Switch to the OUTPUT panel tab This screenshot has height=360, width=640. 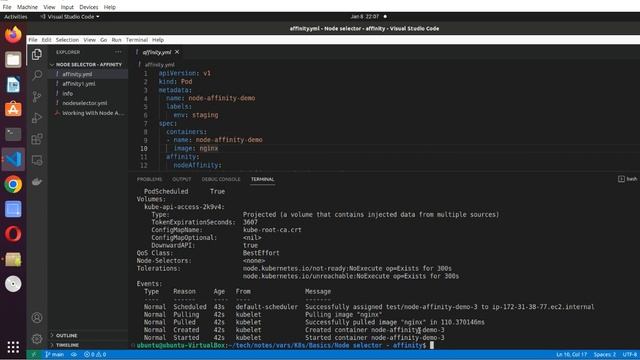point(182,179)
